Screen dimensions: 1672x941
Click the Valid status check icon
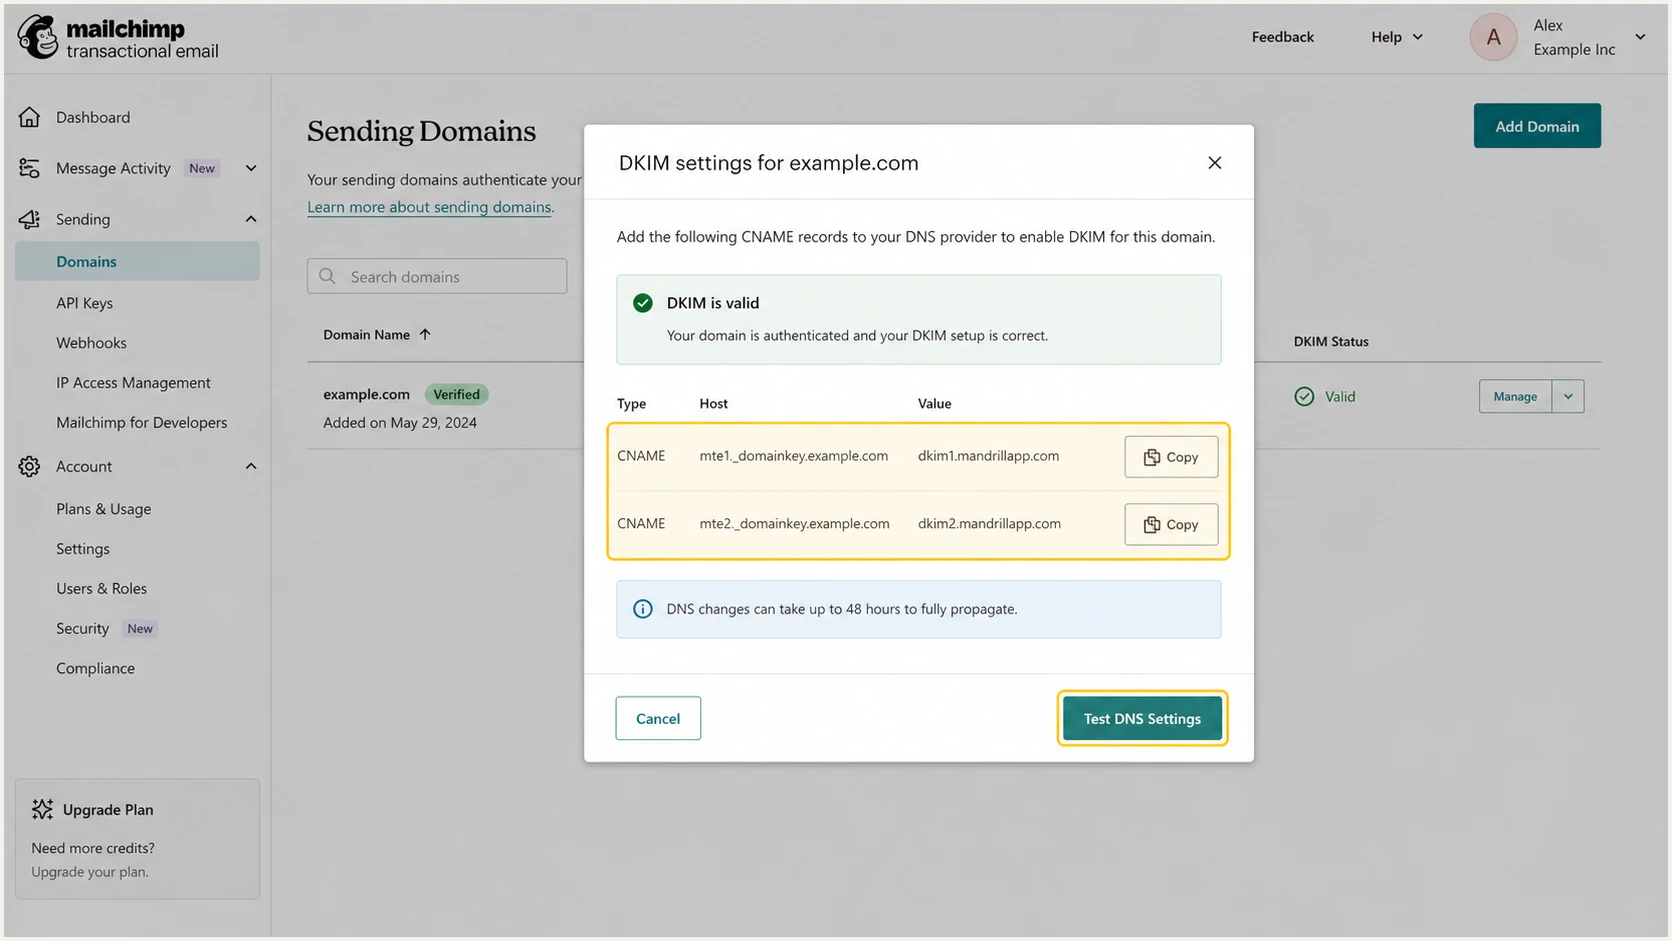point(1304,397)
